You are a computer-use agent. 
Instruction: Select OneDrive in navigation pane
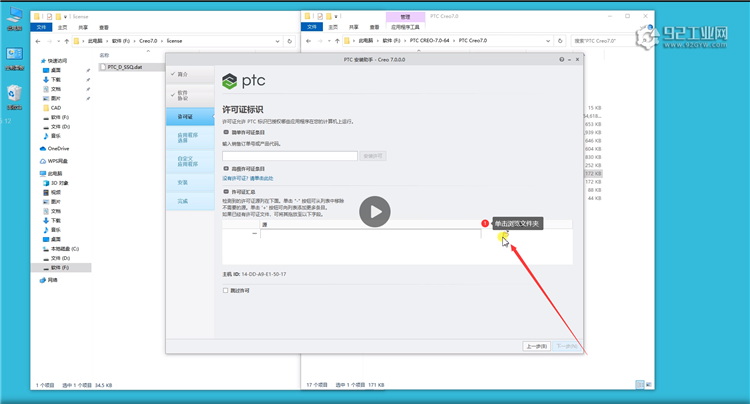55,149
